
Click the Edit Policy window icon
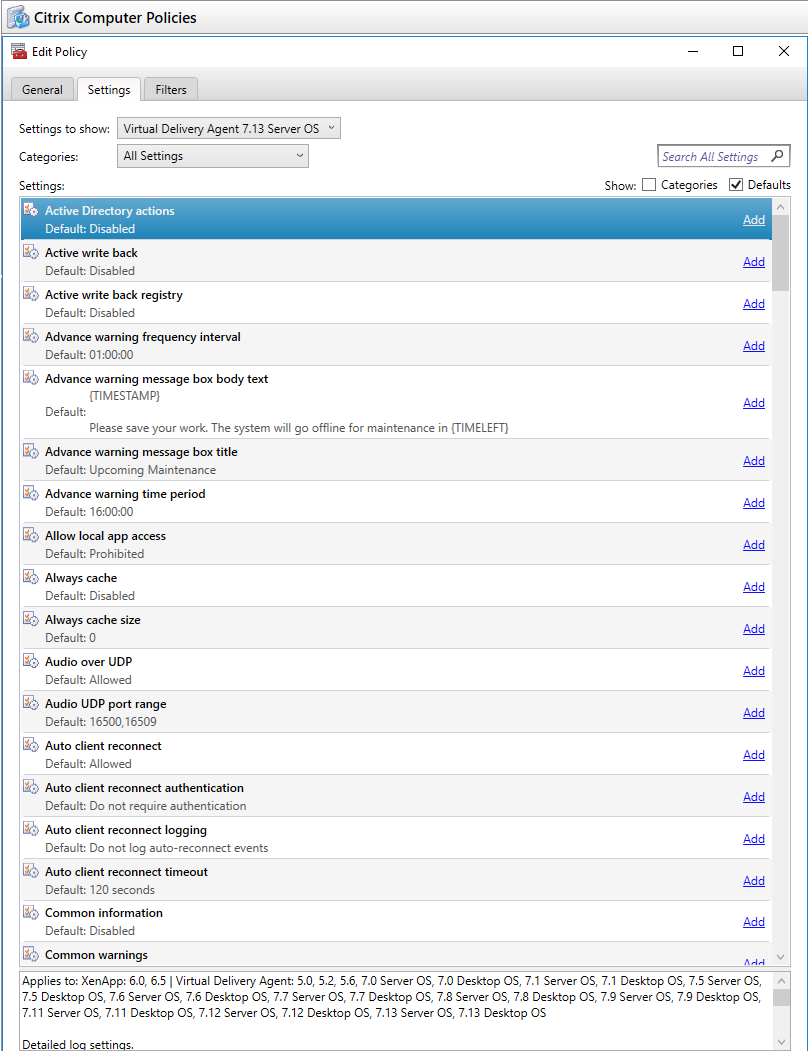pyautogui.click(x=19, y=52)
